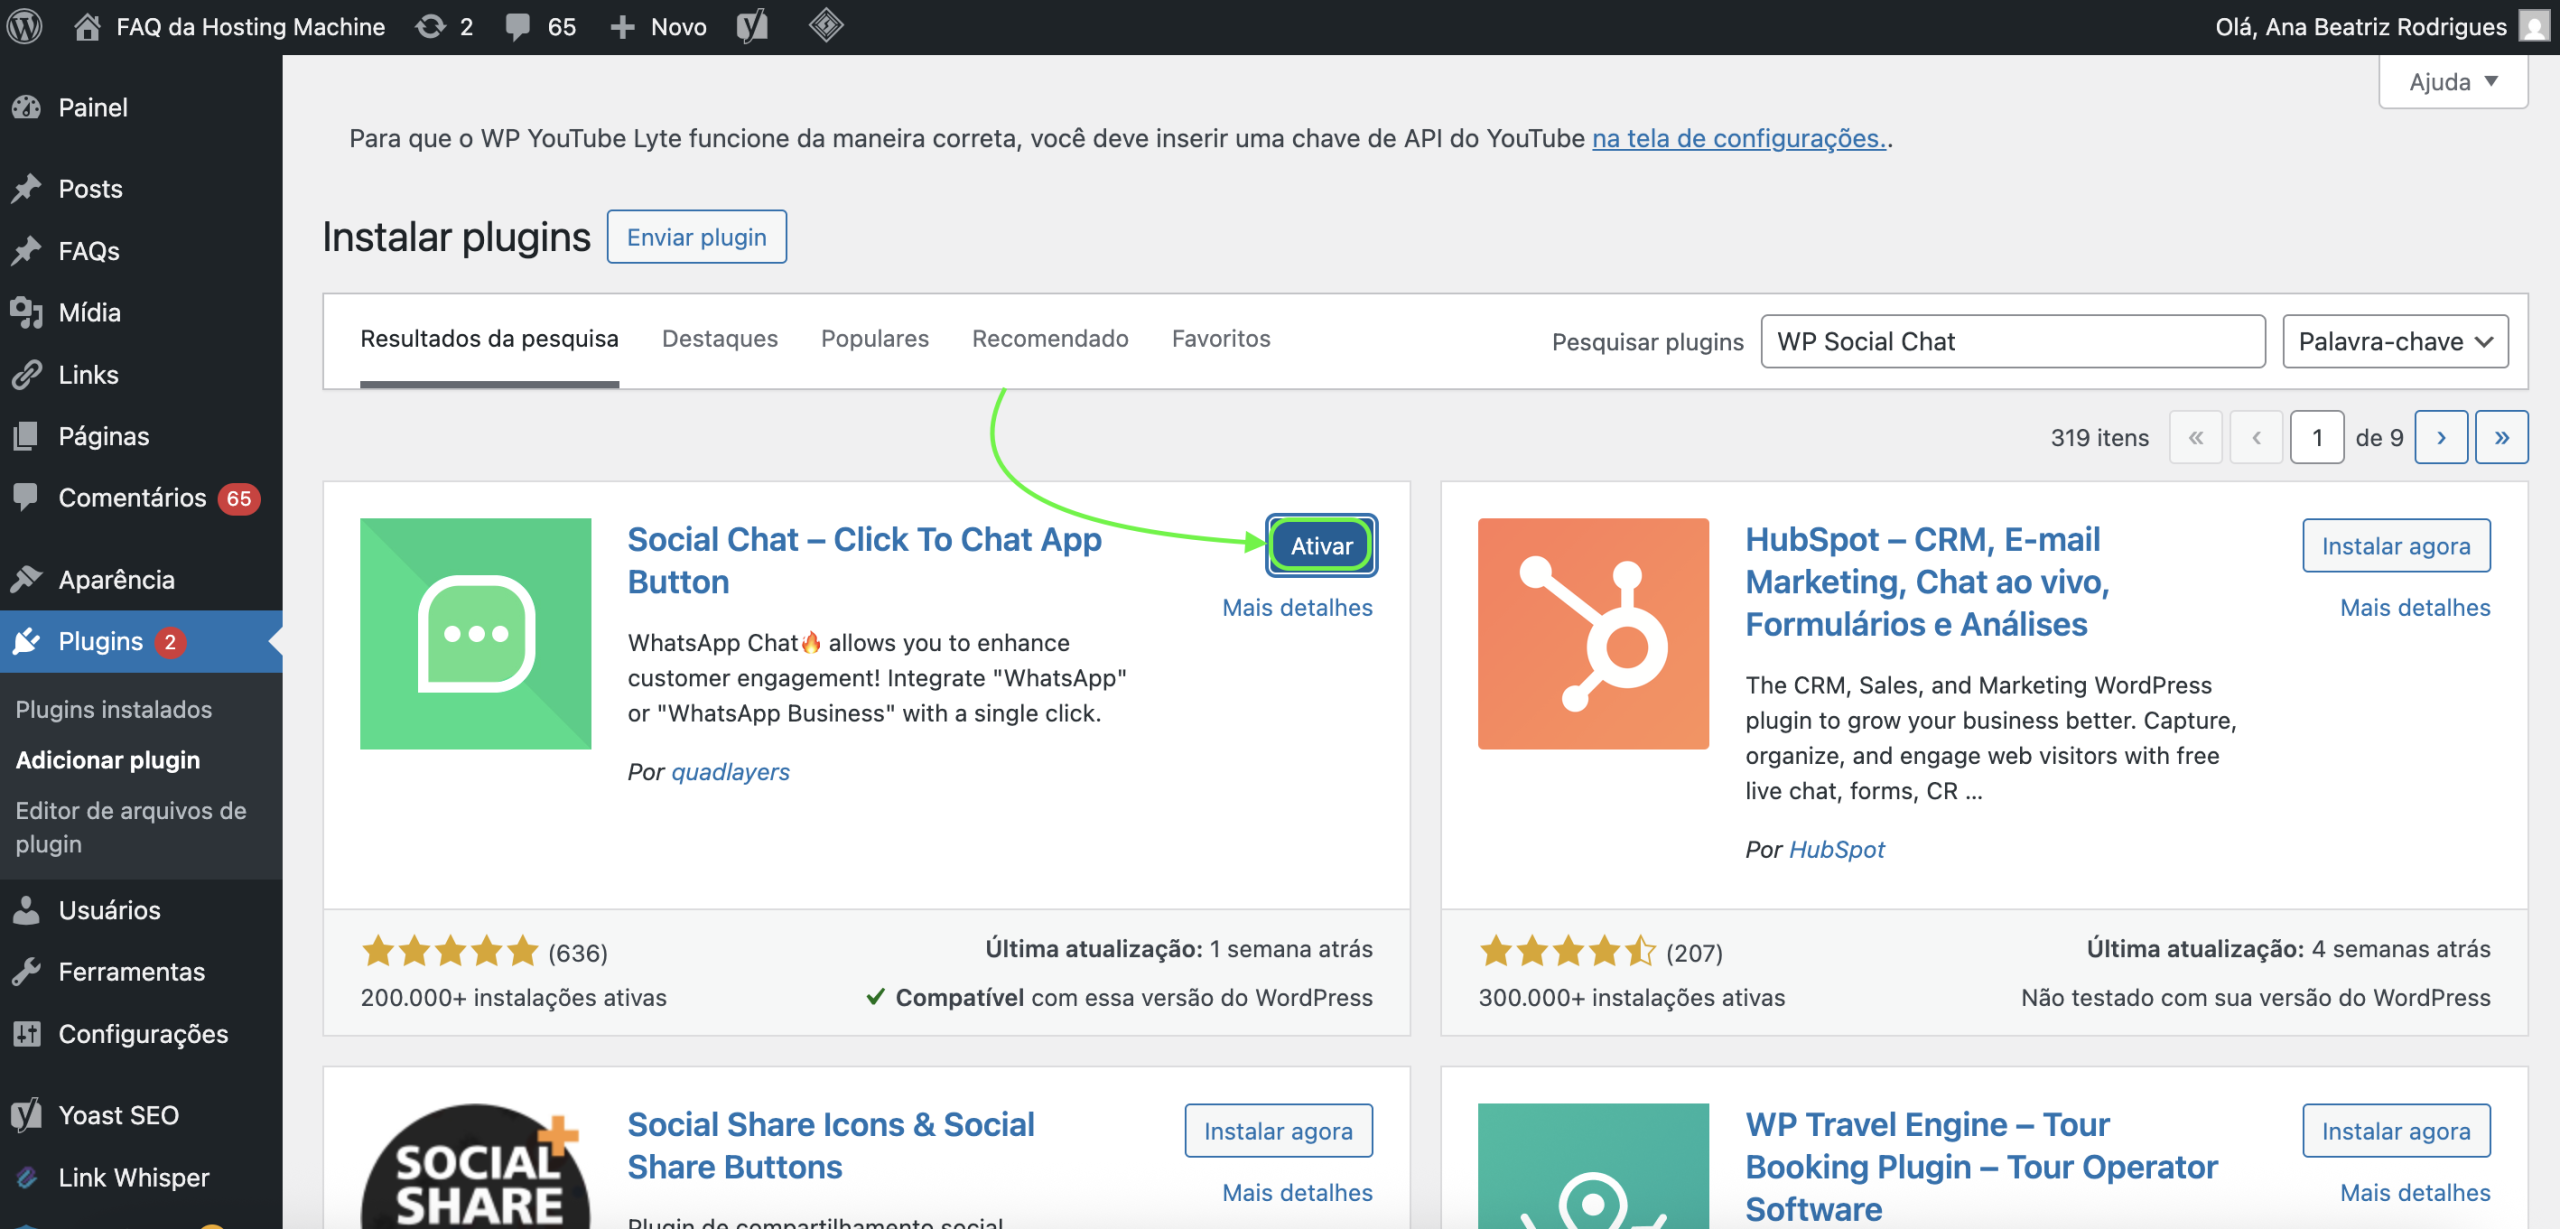Image resolution: width=2560 pixels, height=1229 pixels.
Task: Click the Mídia media icon
Action: (27, 312)
